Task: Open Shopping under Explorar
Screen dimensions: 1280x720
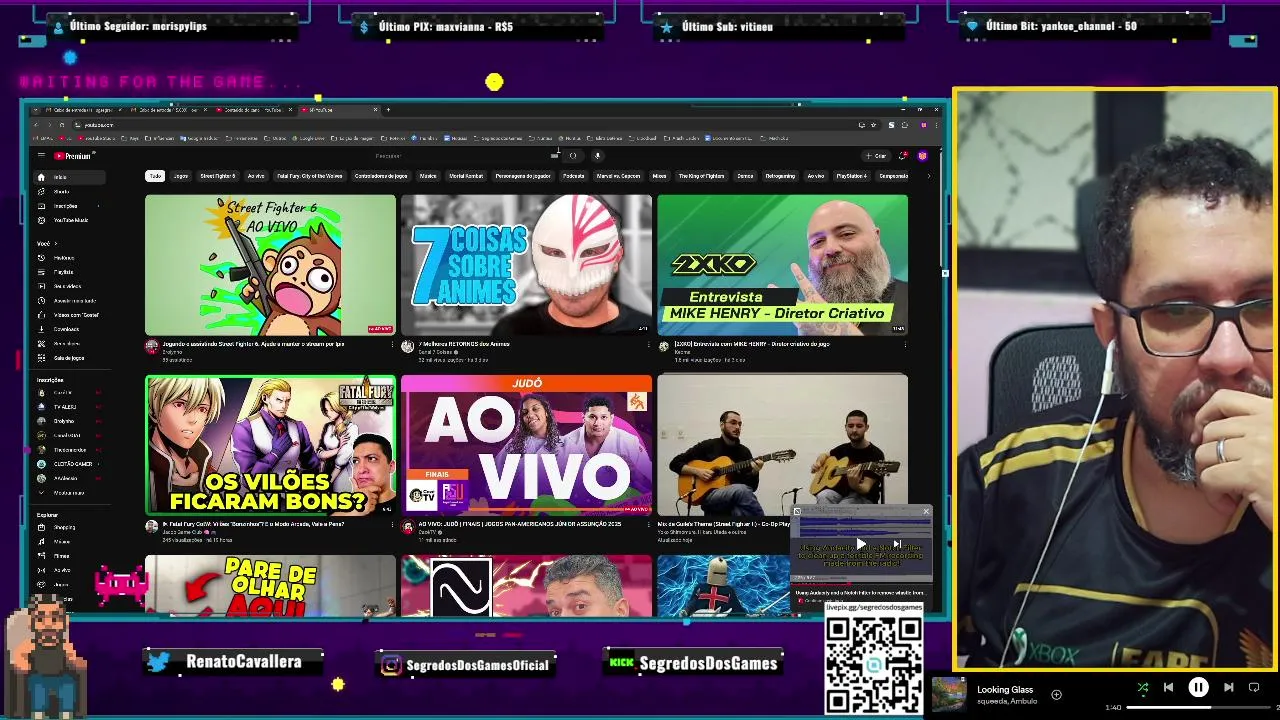Action: click(x=70, y=527)
